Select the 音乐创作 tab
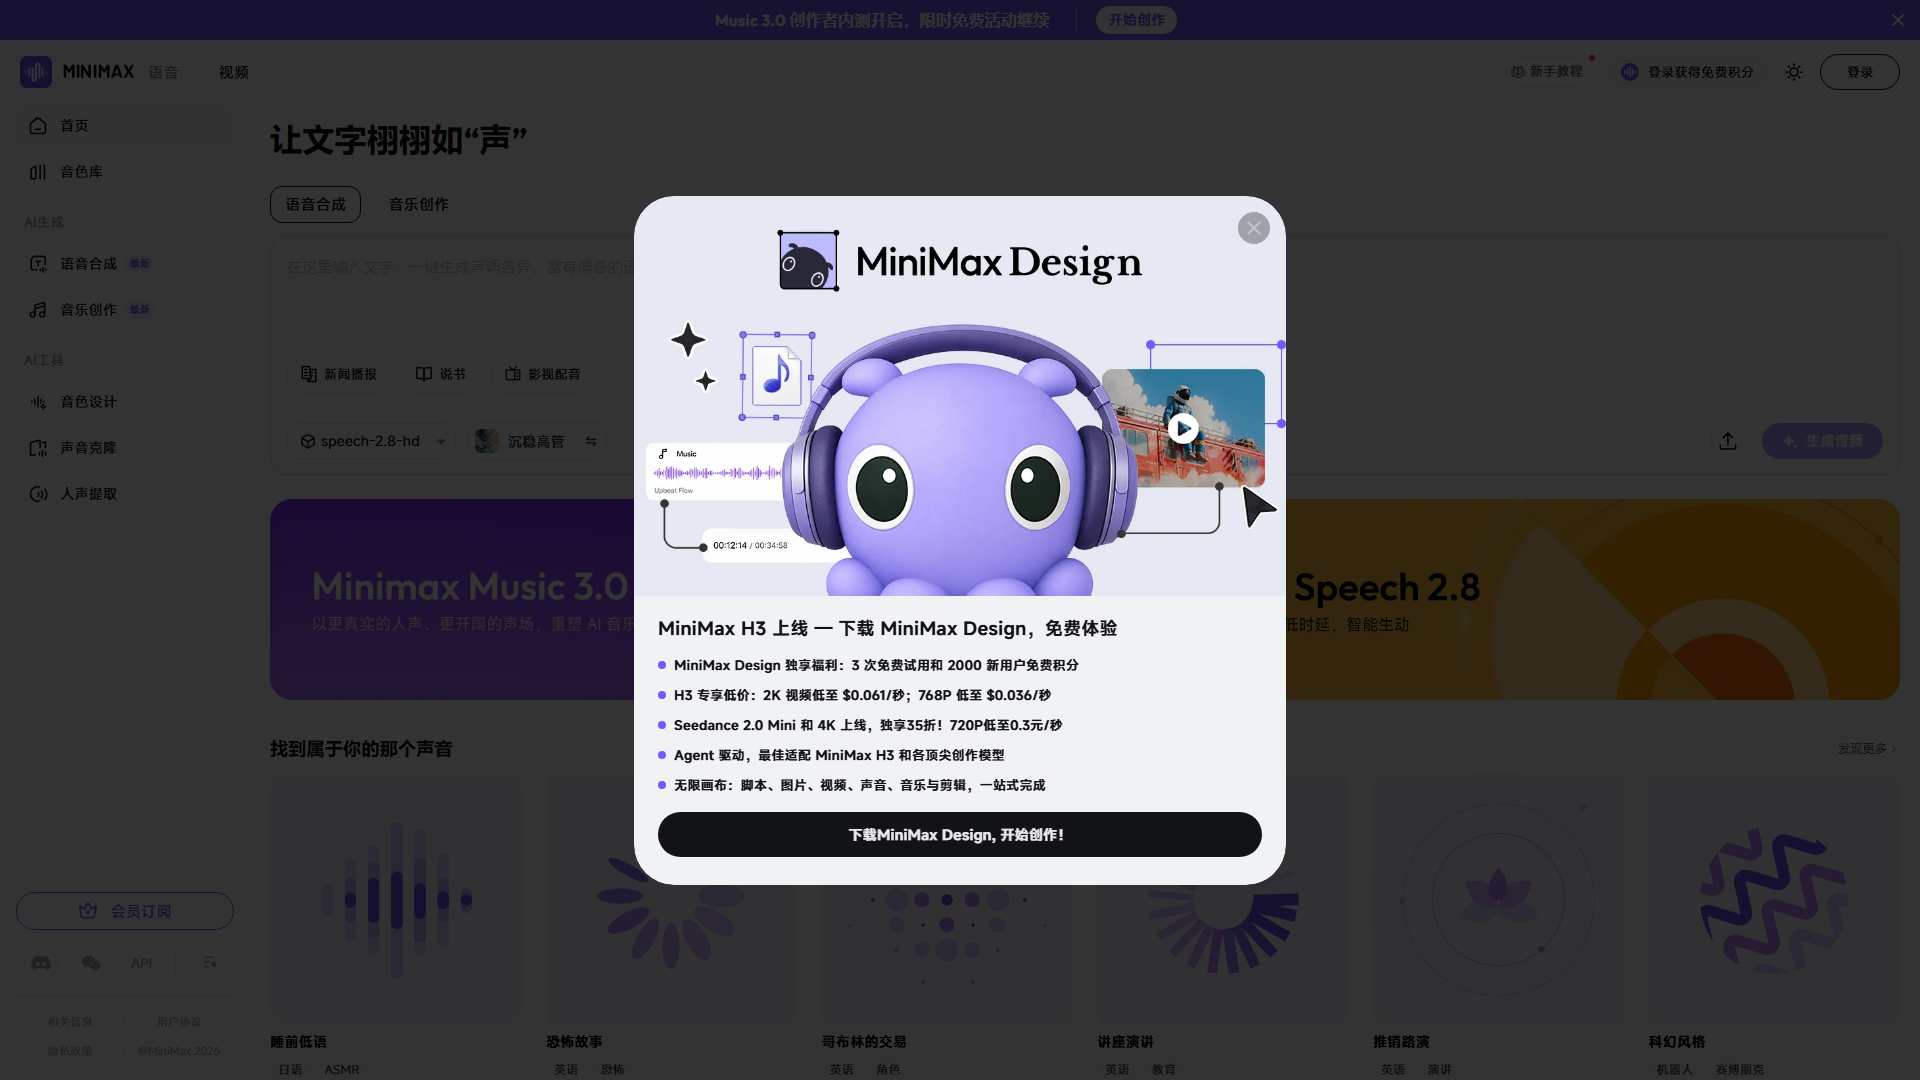Screen dimensions: 1920x1080 coord(418,204)
